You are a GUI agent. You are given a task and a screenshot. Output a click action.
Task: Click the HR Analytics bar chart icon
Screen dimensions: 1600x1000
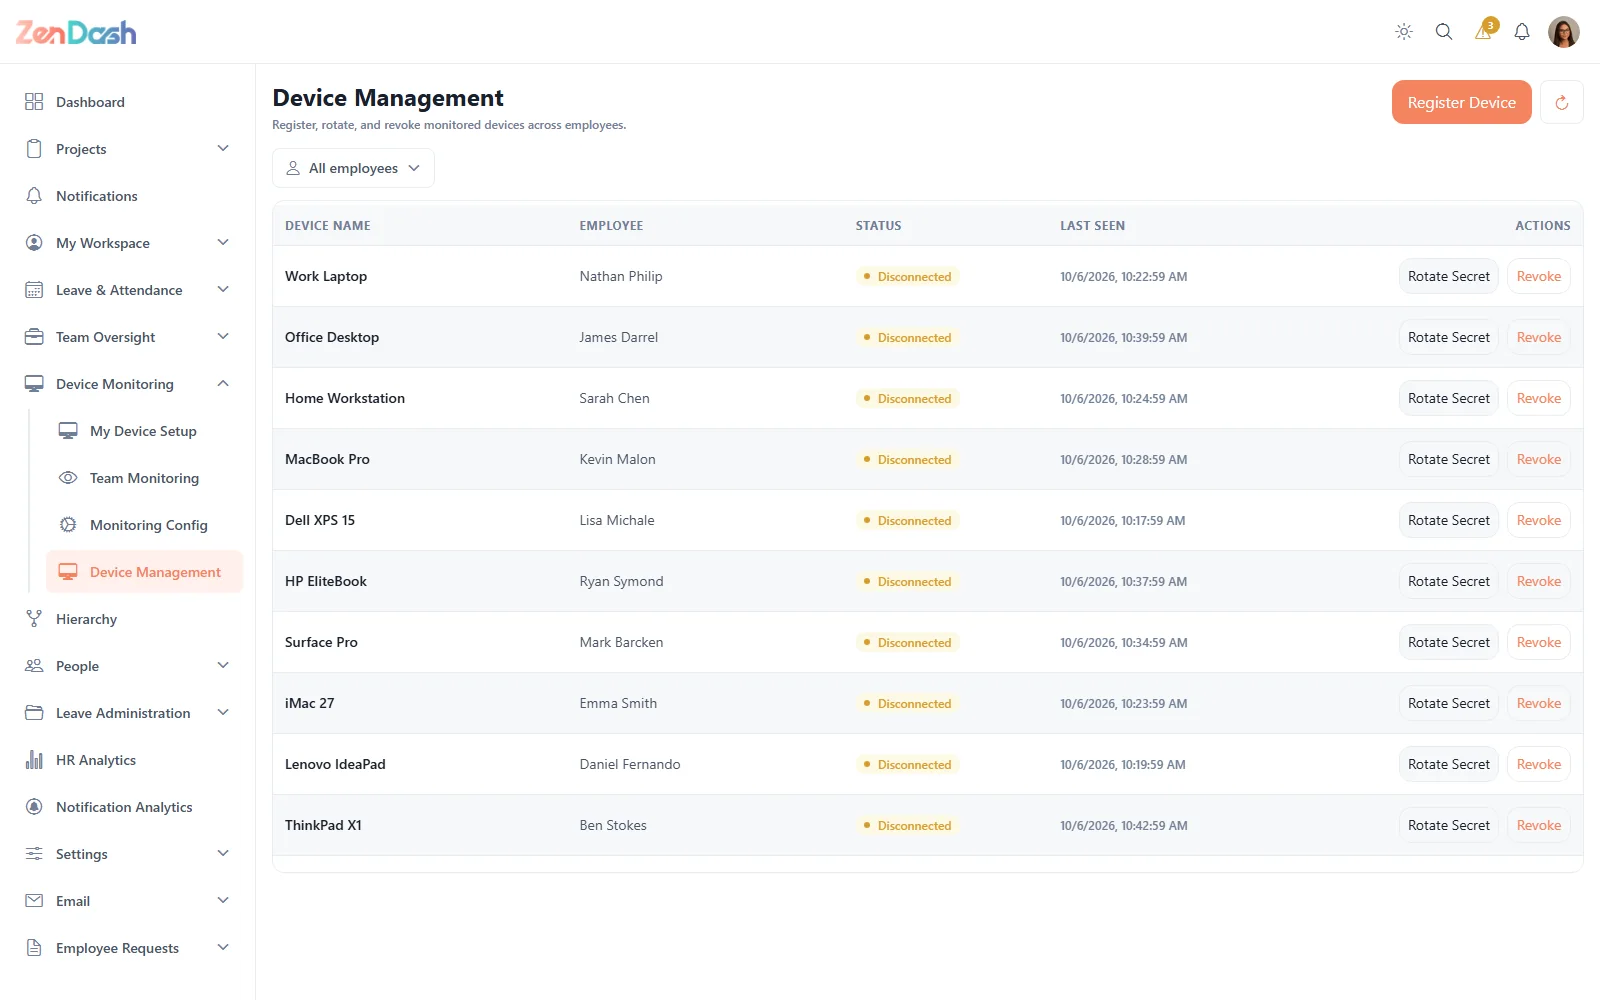coord(34,760)
